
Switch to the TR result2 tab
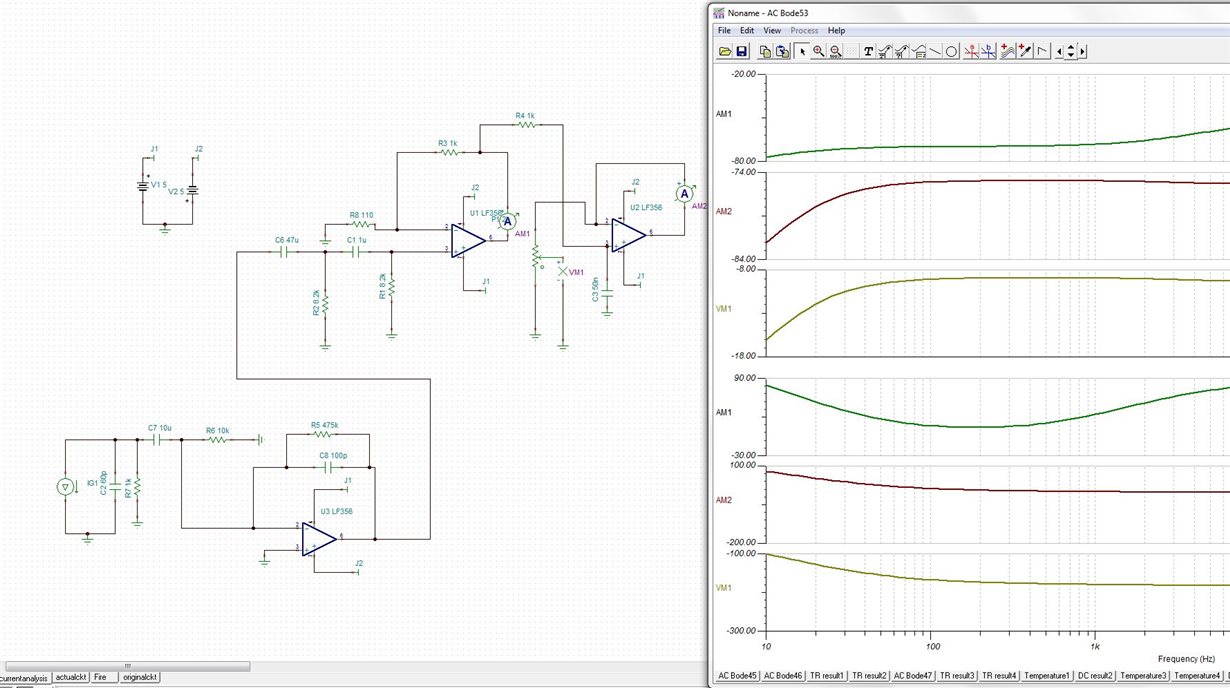[x=870, y=676]
